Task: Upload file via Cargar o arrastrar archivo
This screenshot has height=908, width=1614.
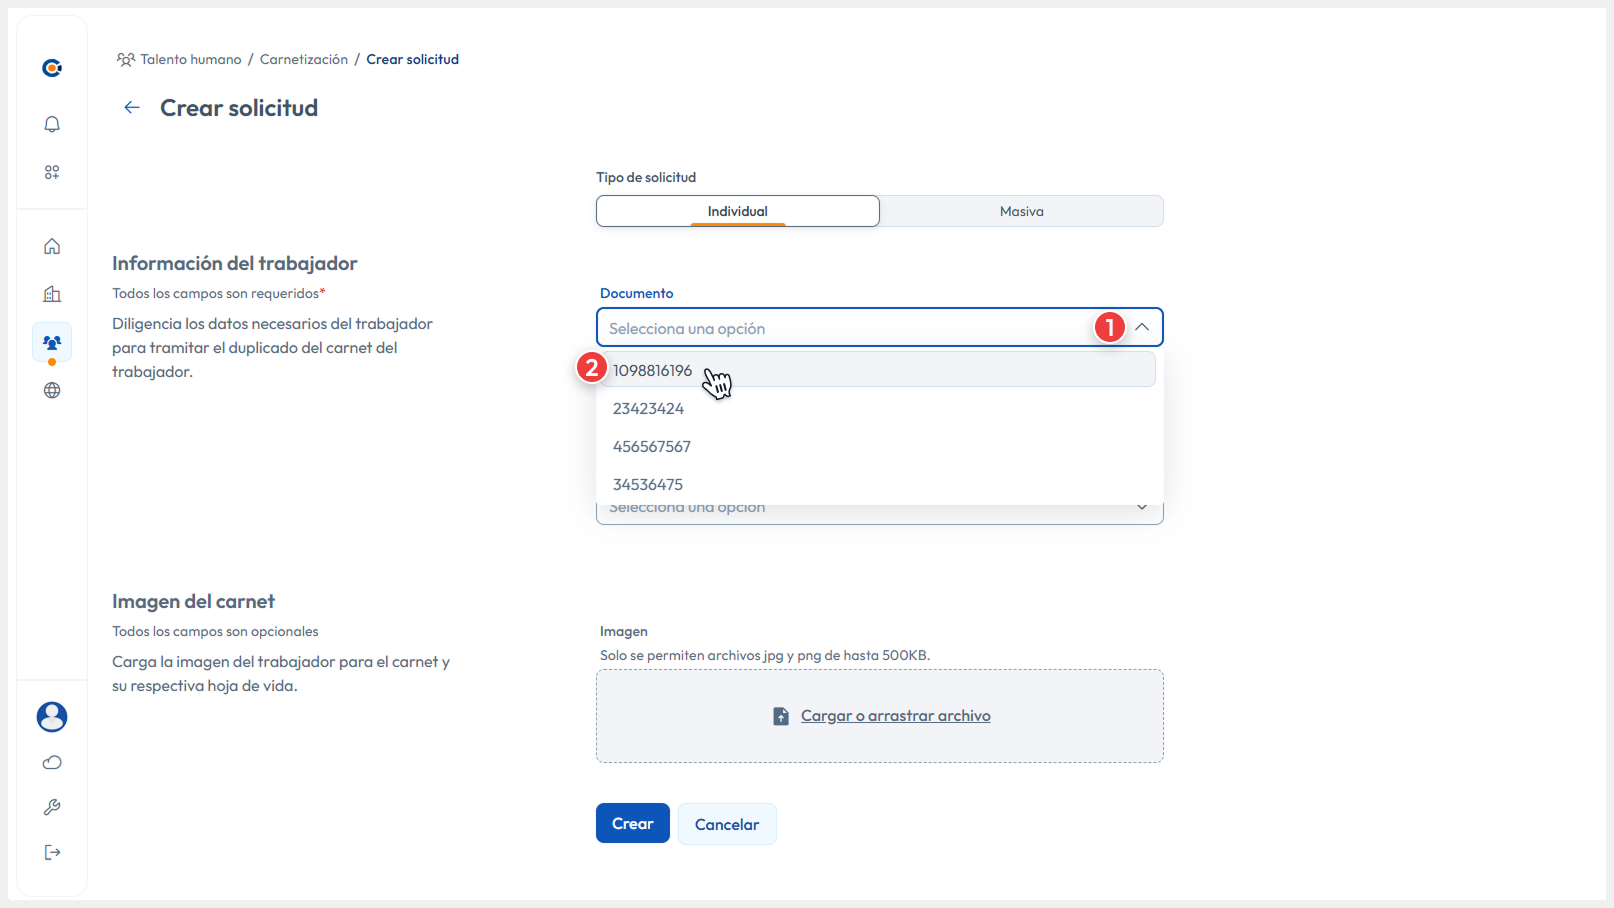Action: (894, 715)
